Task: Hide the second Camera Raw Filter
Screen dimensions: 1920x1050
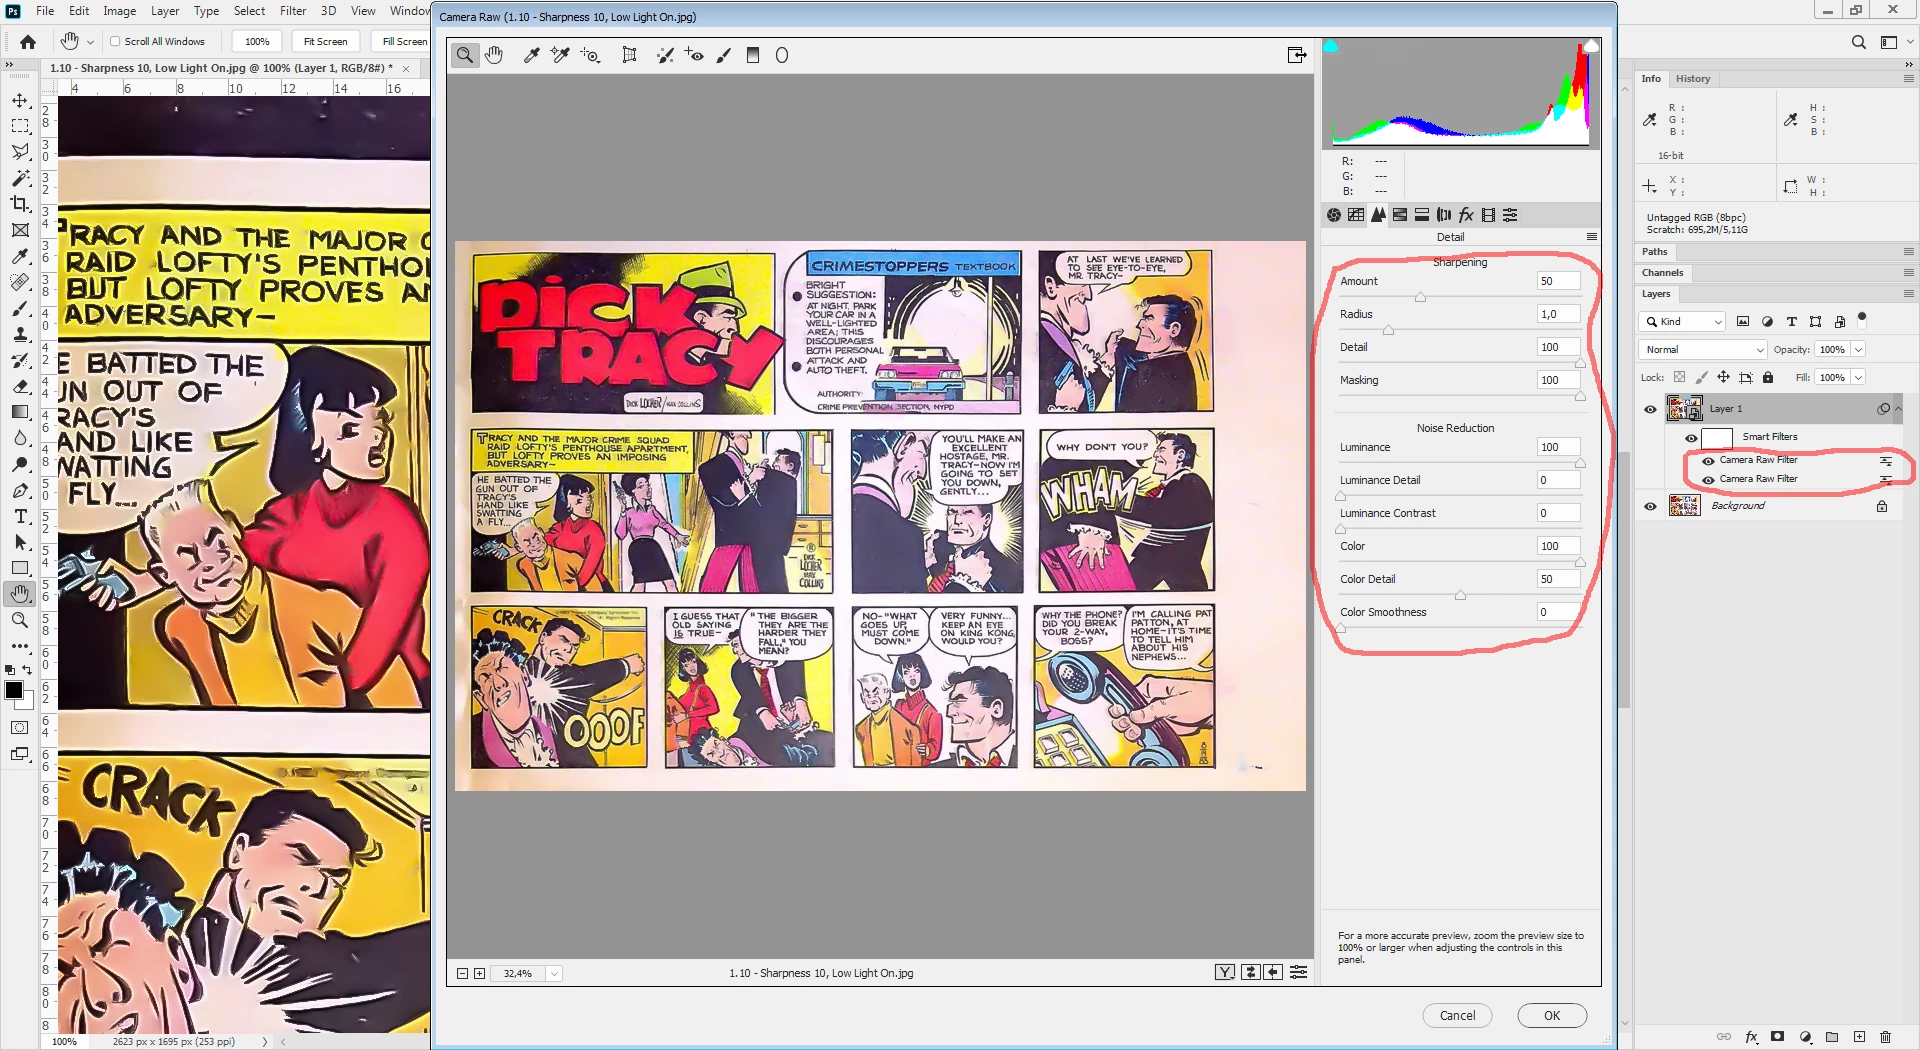Action: coord(1708,480)
